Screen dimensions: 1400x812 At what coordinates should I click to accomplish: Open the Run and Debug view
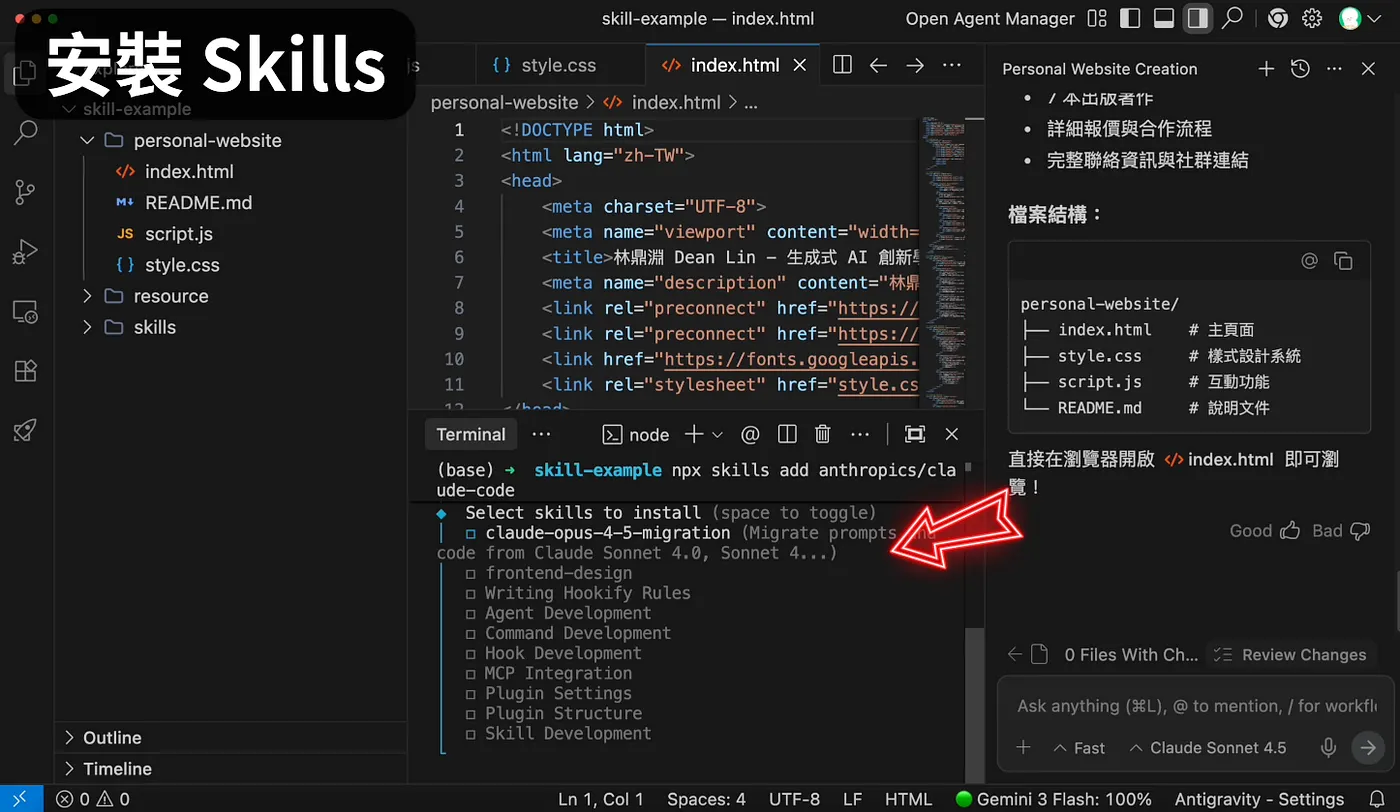(26, 252)
